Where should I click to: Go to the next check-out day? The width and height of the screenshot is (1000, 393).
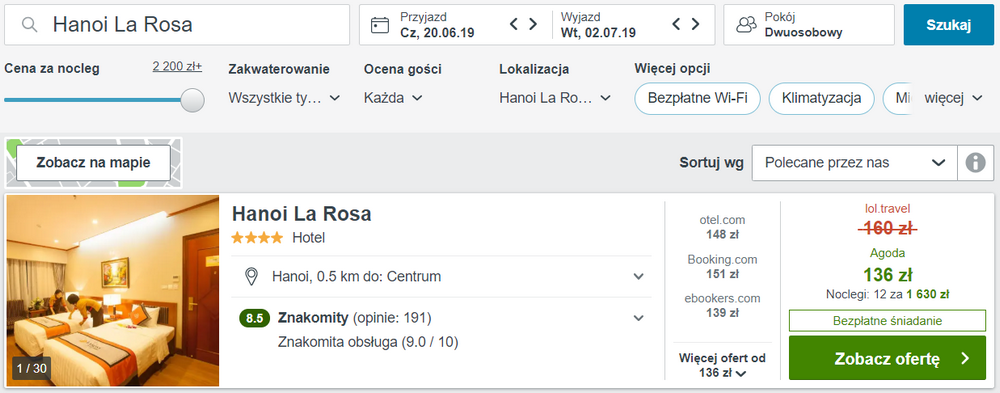(x=695, y=25)
